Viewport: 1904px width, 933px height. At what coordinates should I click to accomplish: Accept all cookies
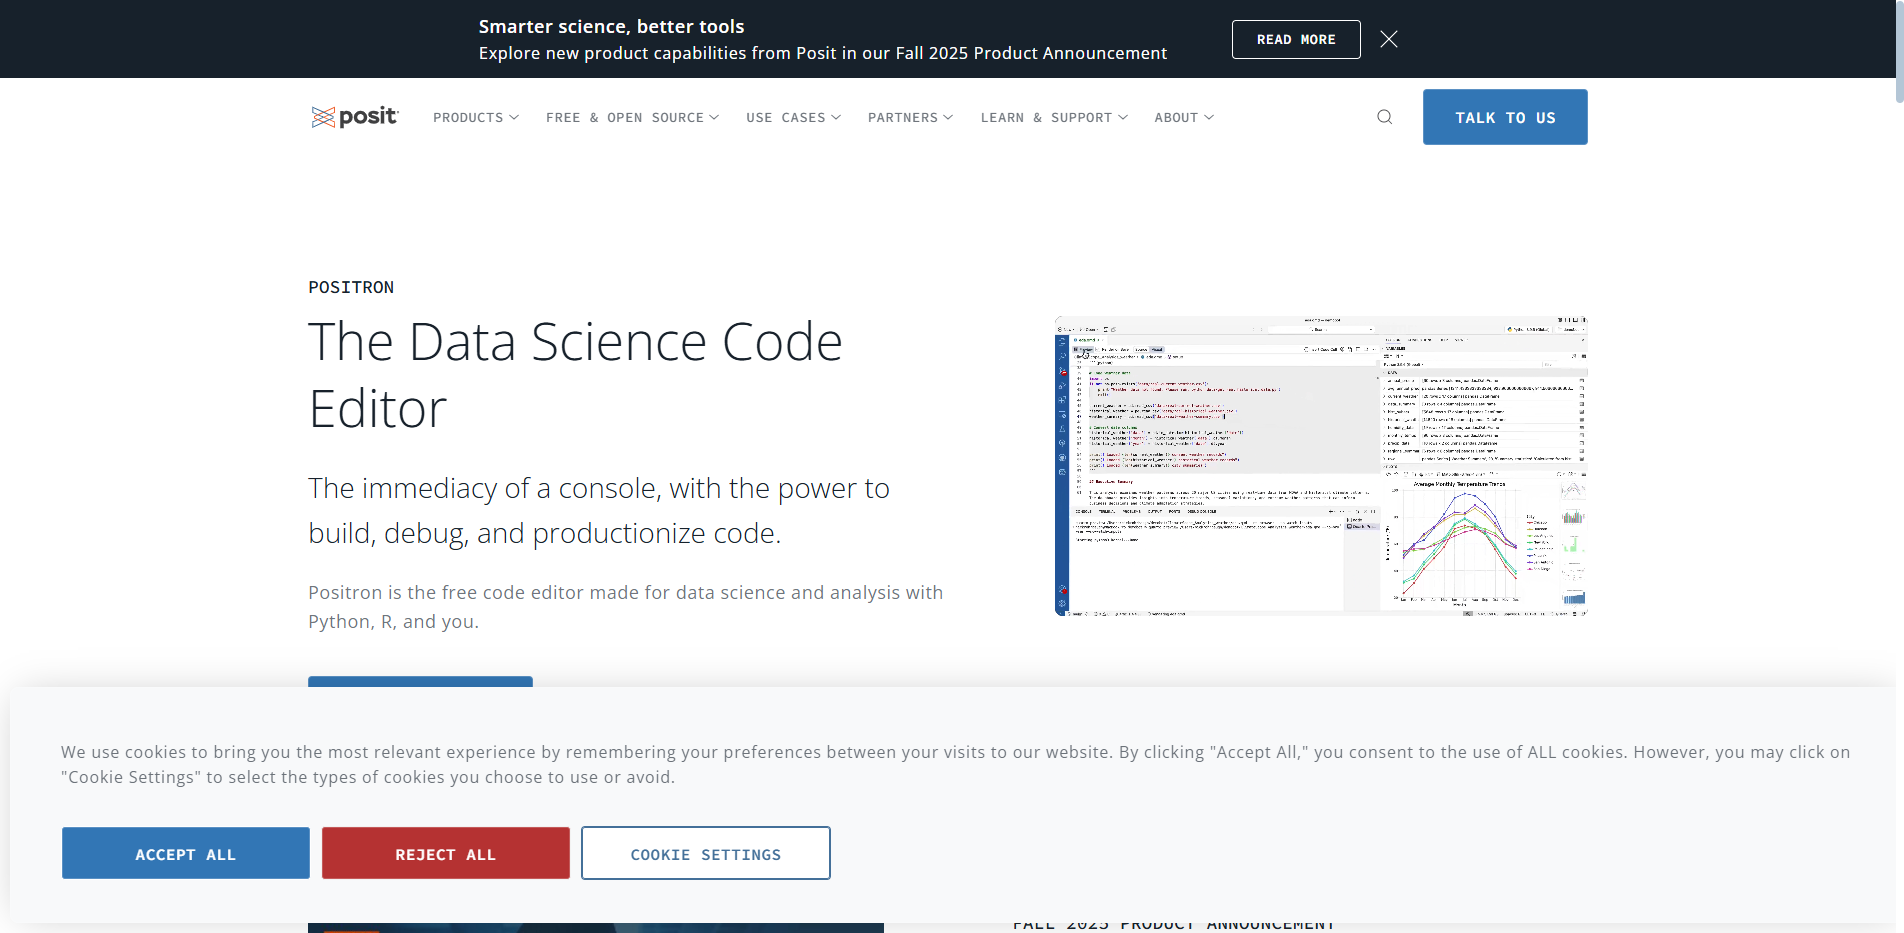pyautogui.click(x=186, y=853)
